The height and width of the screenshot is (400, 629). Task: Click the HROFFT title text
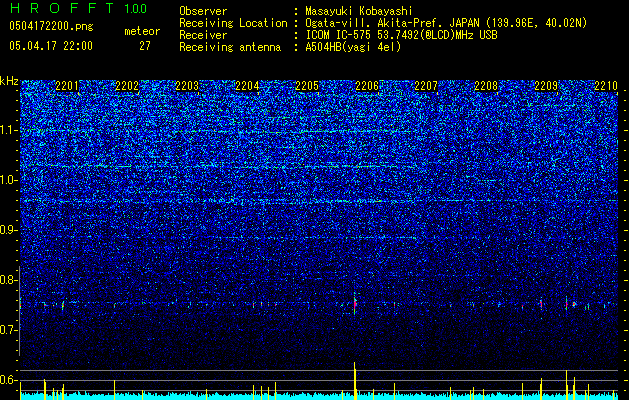pos(62,8)
